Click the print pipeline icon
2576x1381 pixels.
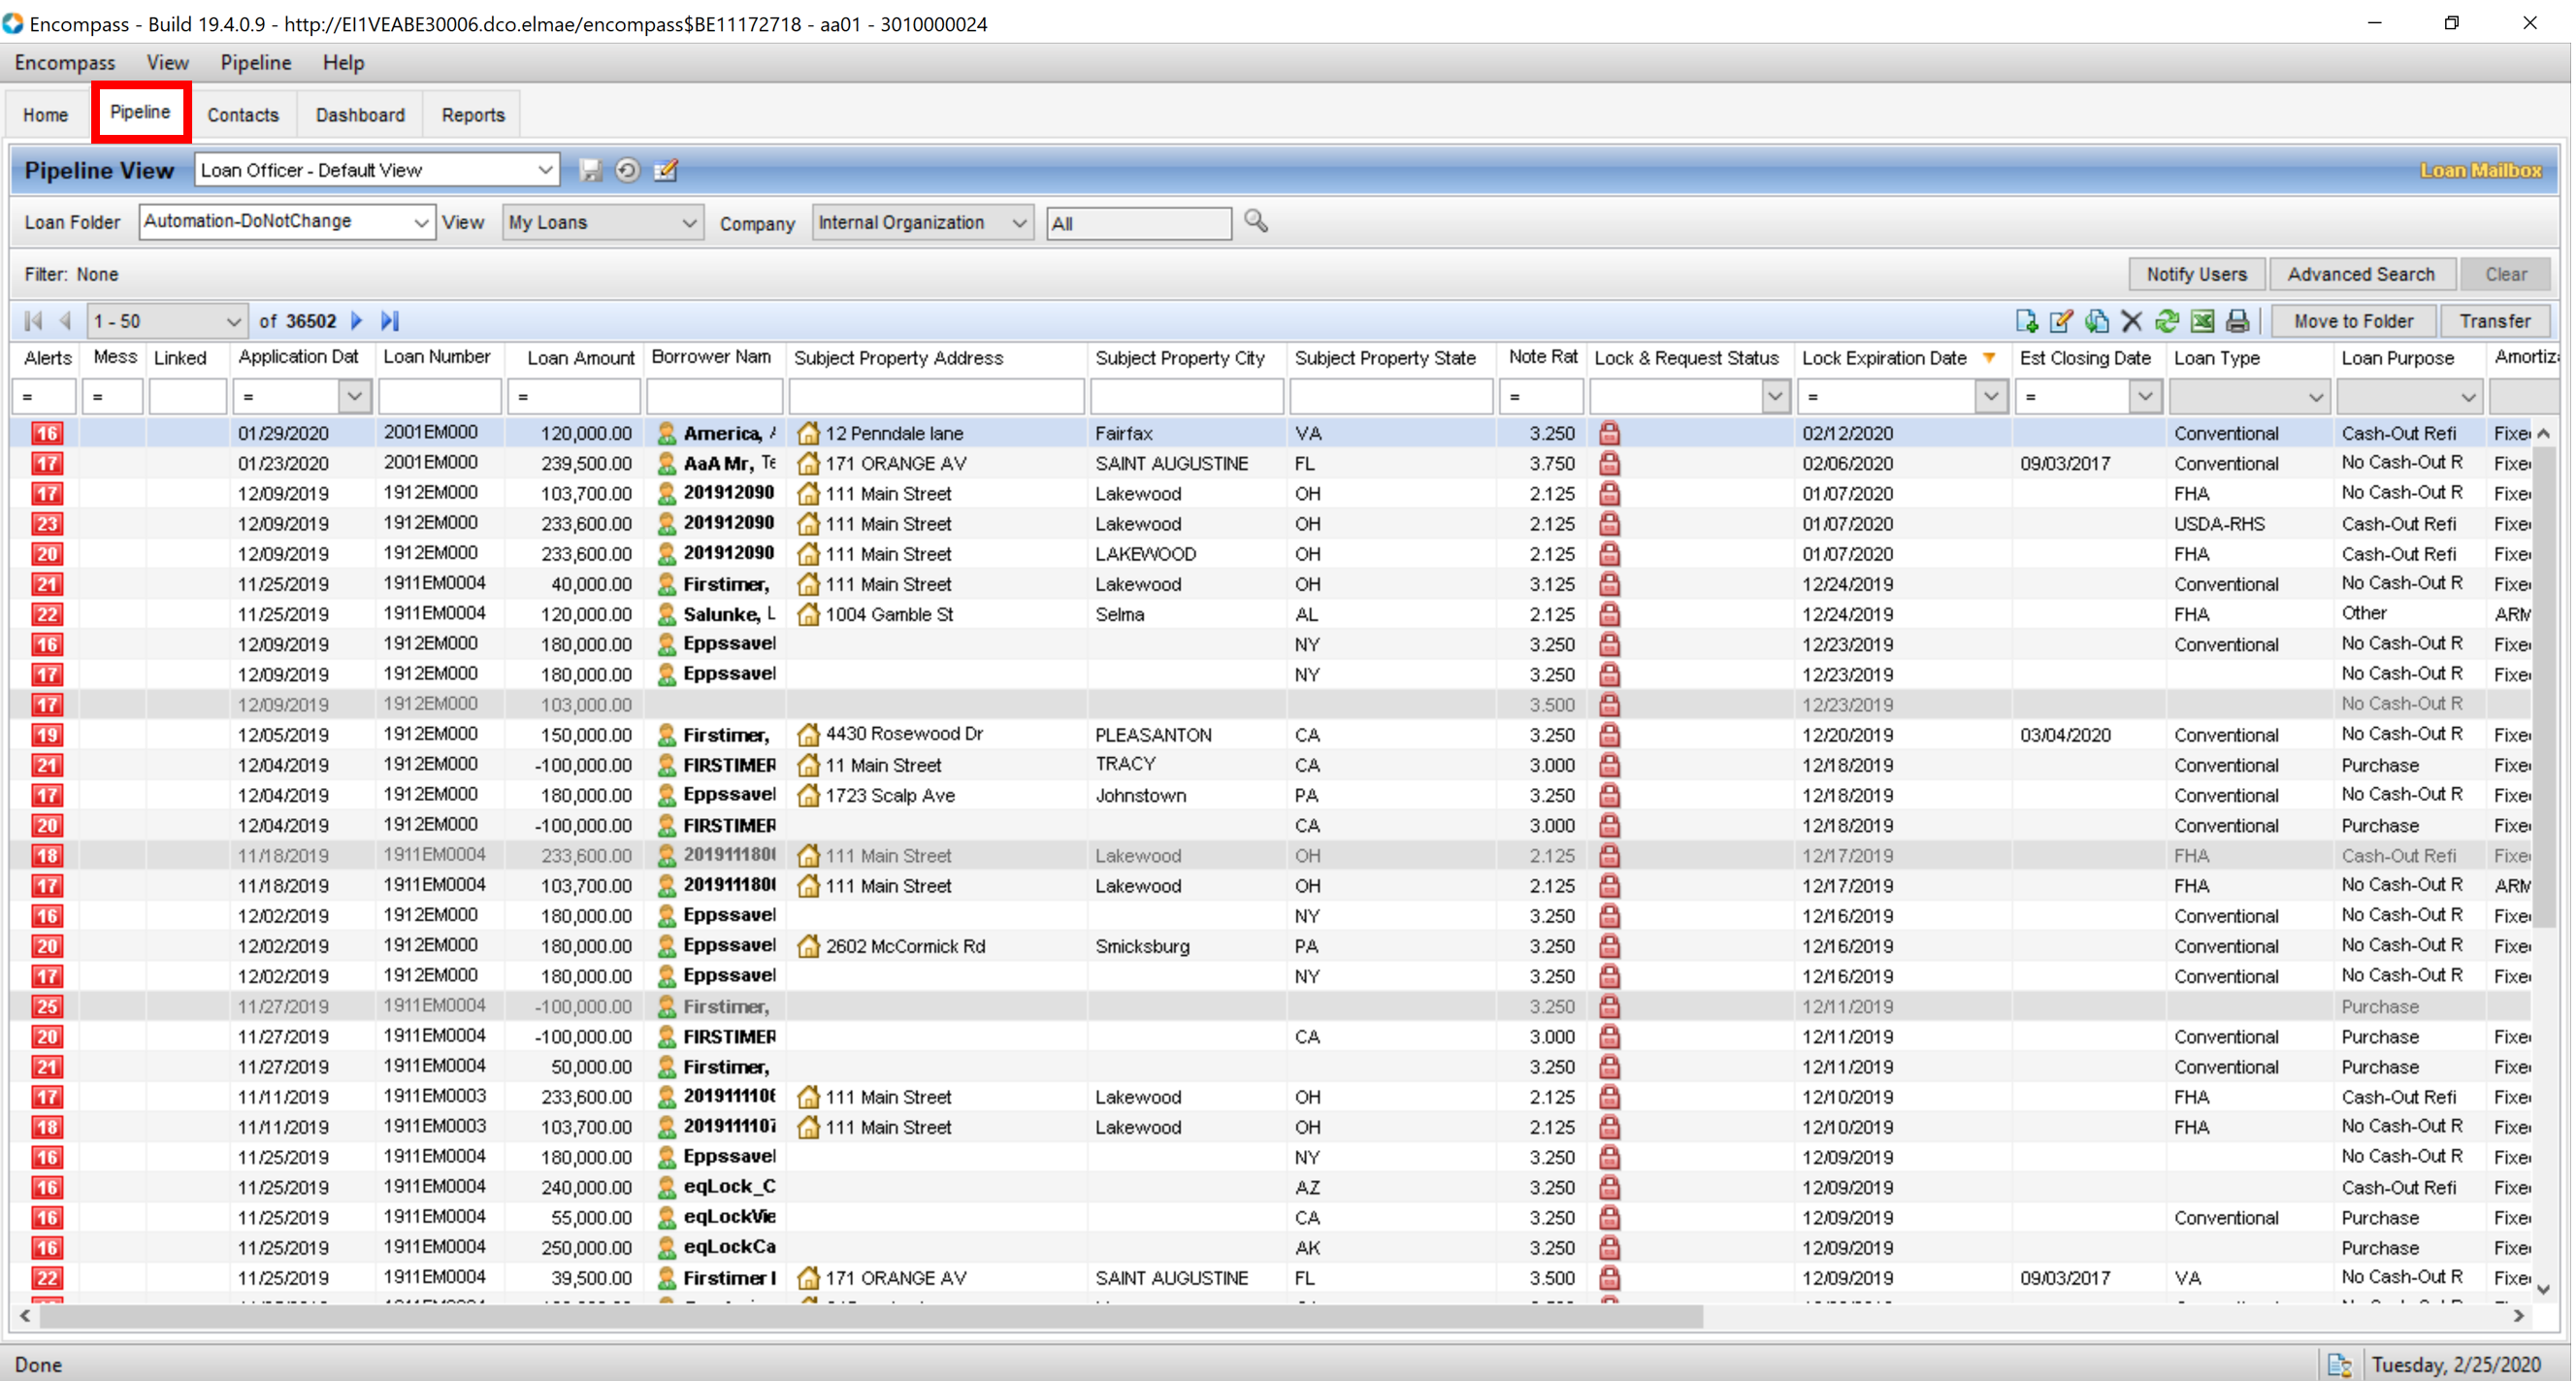2237,321
